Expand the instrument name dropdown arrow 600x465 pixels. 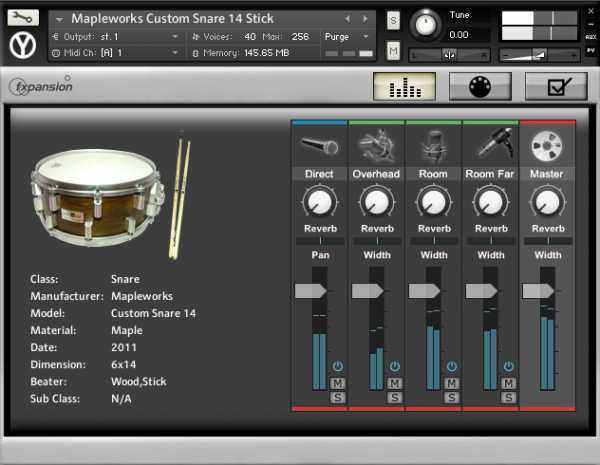point(59,19)
